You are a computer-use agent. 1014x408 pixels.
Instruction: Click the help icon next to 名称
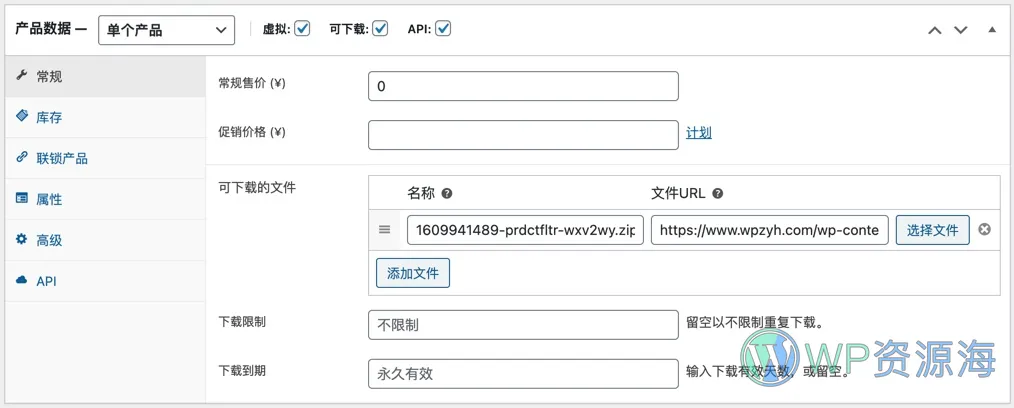[x=447, y=193]
